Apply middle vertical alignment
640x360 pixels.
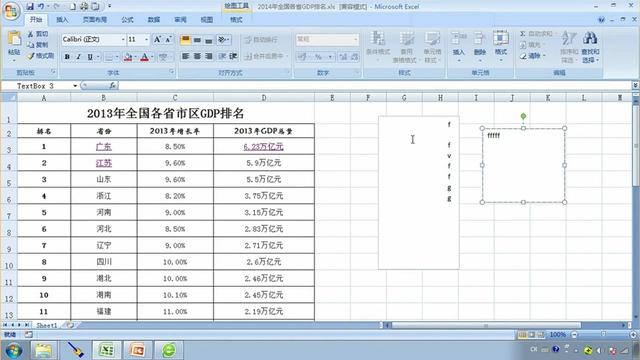[x=197, y=40]
